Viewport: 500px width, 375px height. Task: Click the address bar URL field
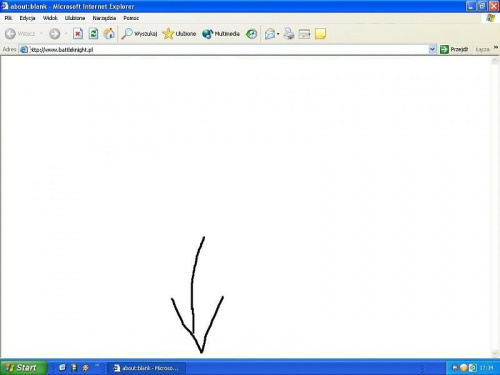click(223, 49)
